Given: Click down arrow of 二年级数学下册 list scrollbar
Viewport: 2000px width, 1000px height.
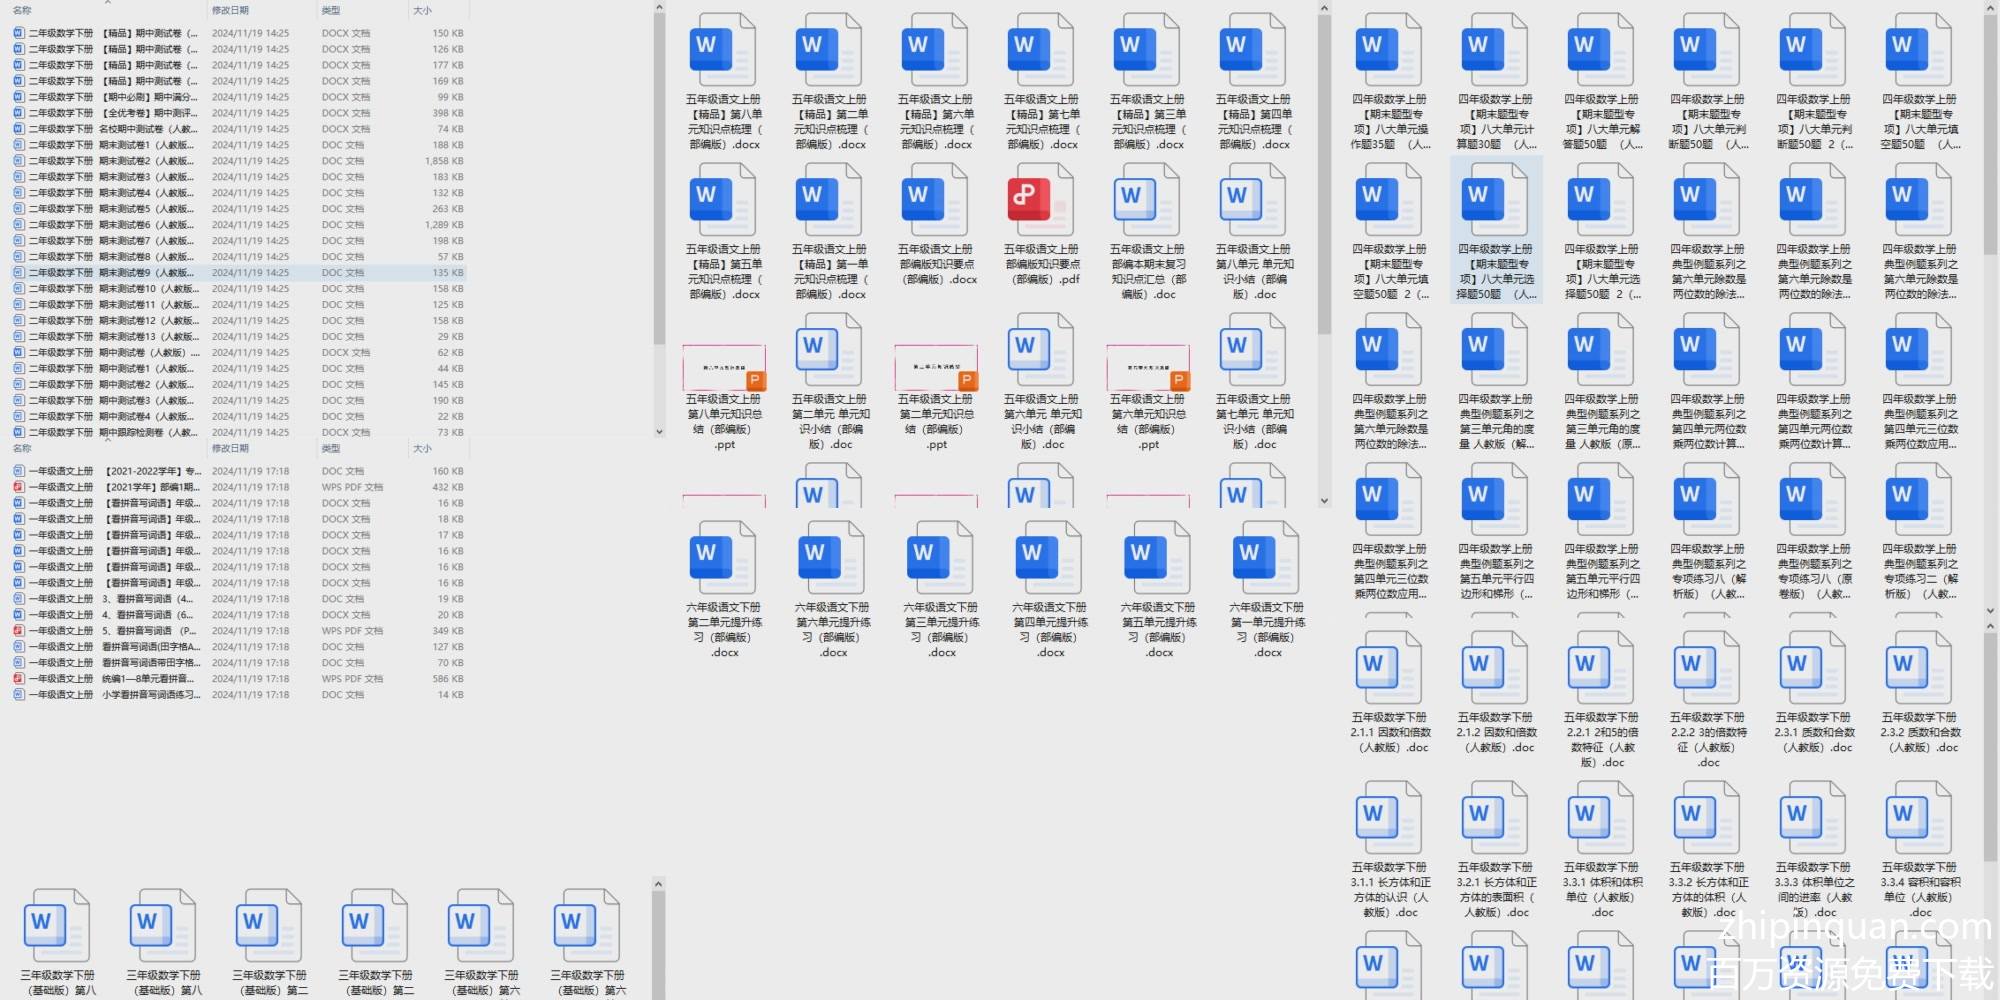Looking at the screenshot, I should coord(659,432).
